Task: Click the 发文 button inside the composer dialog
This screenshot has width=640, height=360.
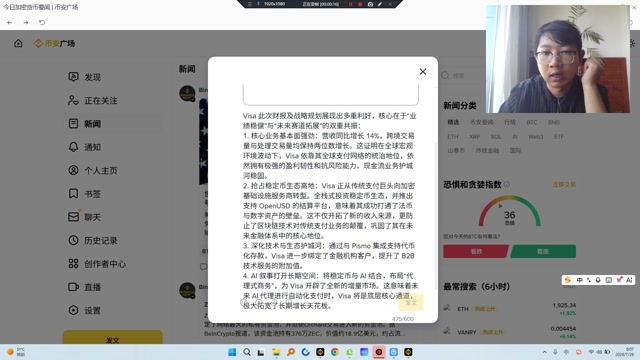Action: pos(411,302)
